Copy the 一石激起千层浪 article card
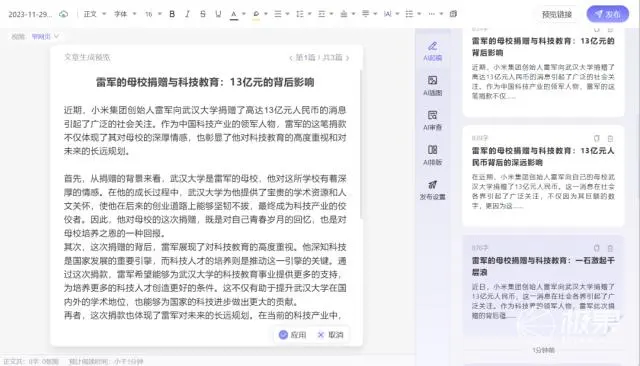The image size is (640, 366). 597,248
